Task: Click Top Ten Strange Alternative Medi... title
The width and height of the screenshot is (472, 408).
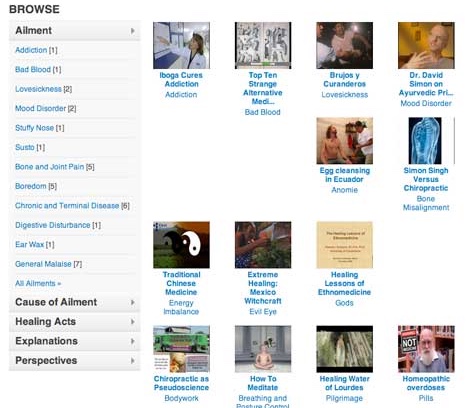Action: pyautogui.click(x=263, y=88)
